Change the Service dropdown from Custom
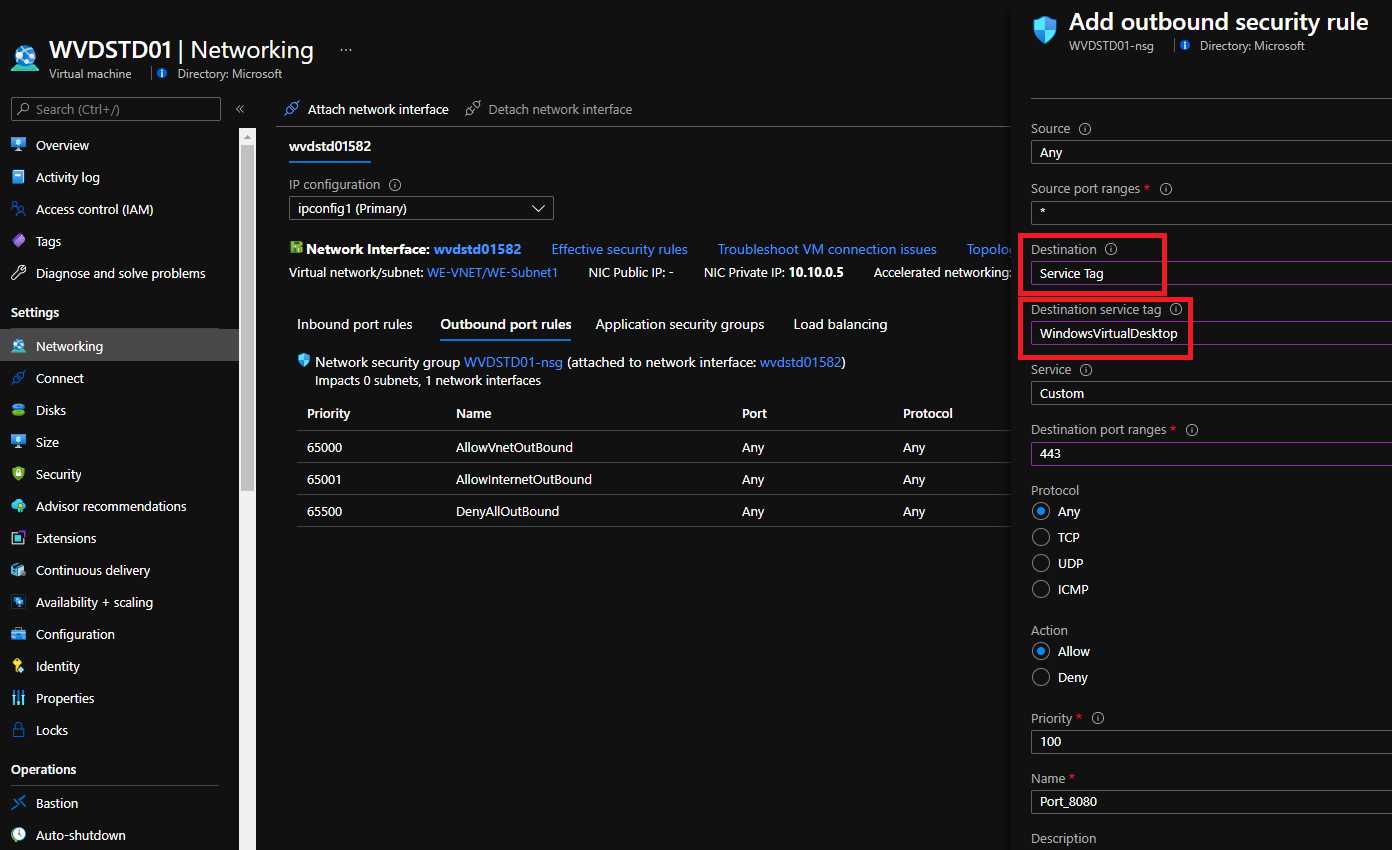Viewport: 1392px width, 850px height. click(x=1208, y=393)
